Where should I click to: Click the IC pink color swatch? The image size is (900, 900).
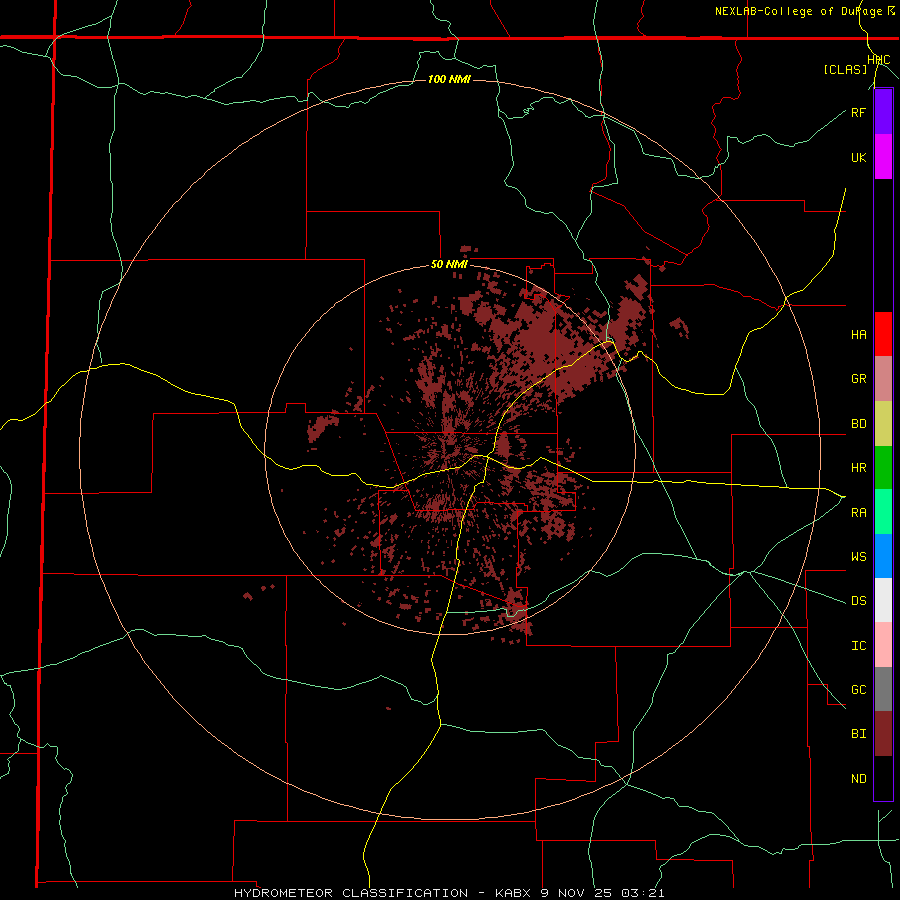tap(883, 645)
